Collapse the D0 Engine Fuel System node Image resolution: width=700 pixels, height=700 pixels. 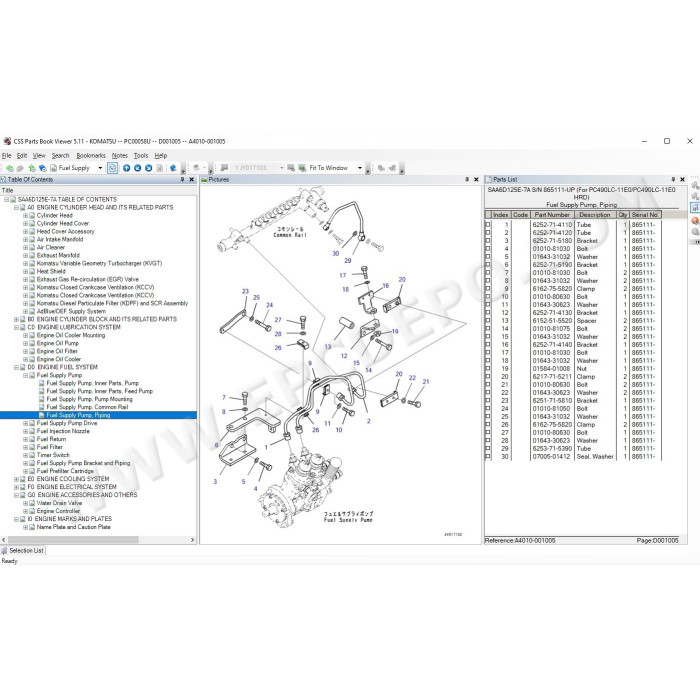coord(16,367)
